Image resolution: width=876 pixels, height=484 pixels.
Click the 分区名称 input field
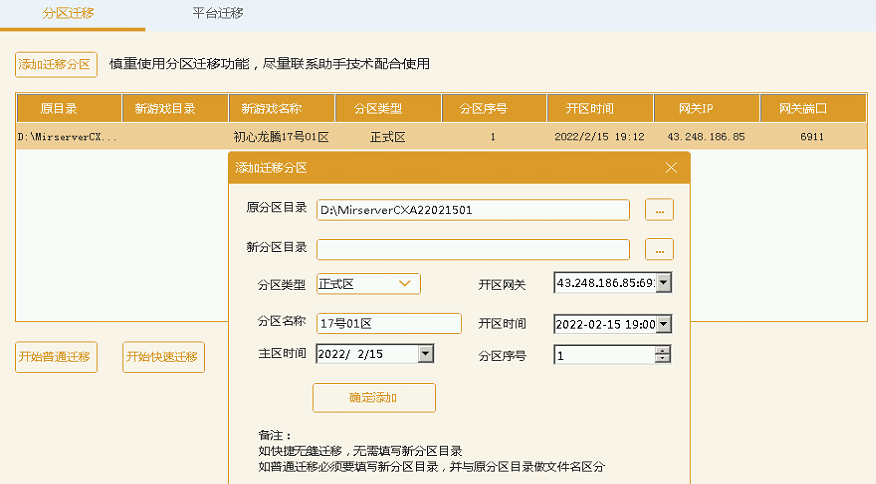388,323
